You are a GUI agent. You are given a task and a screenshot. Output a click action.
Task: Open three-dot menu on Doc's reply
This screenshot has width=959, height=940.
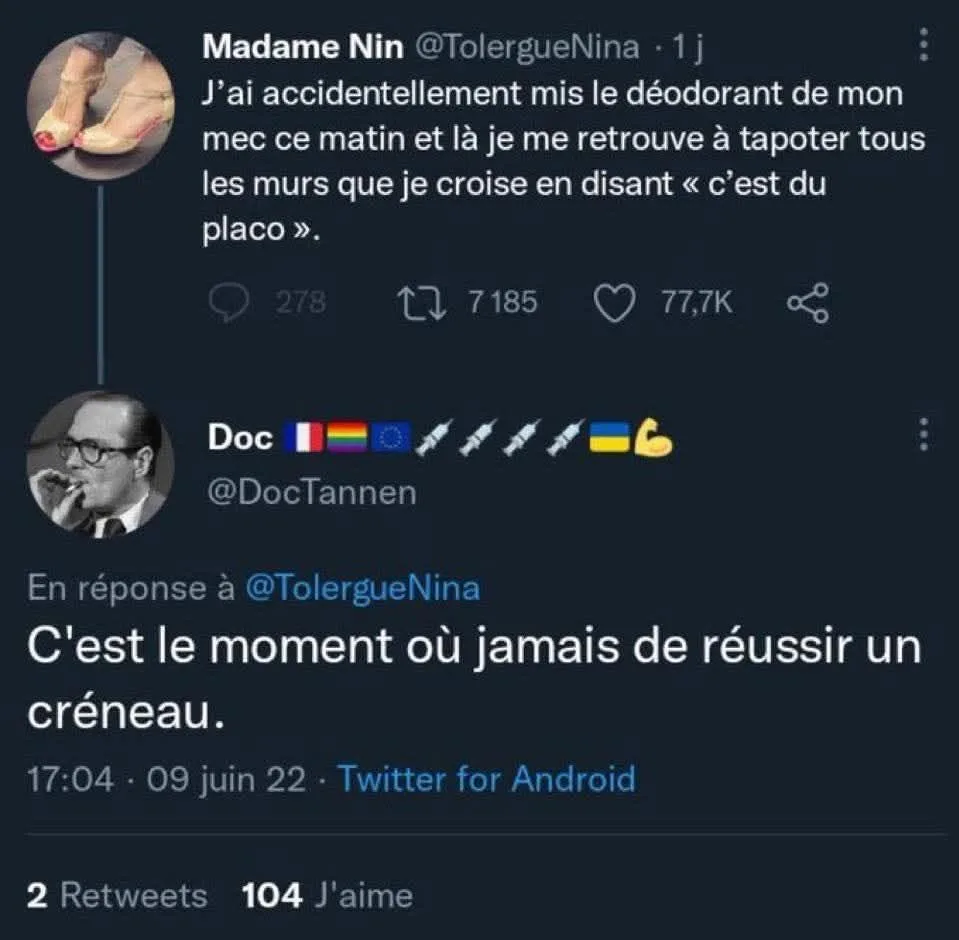pos(924,435)
